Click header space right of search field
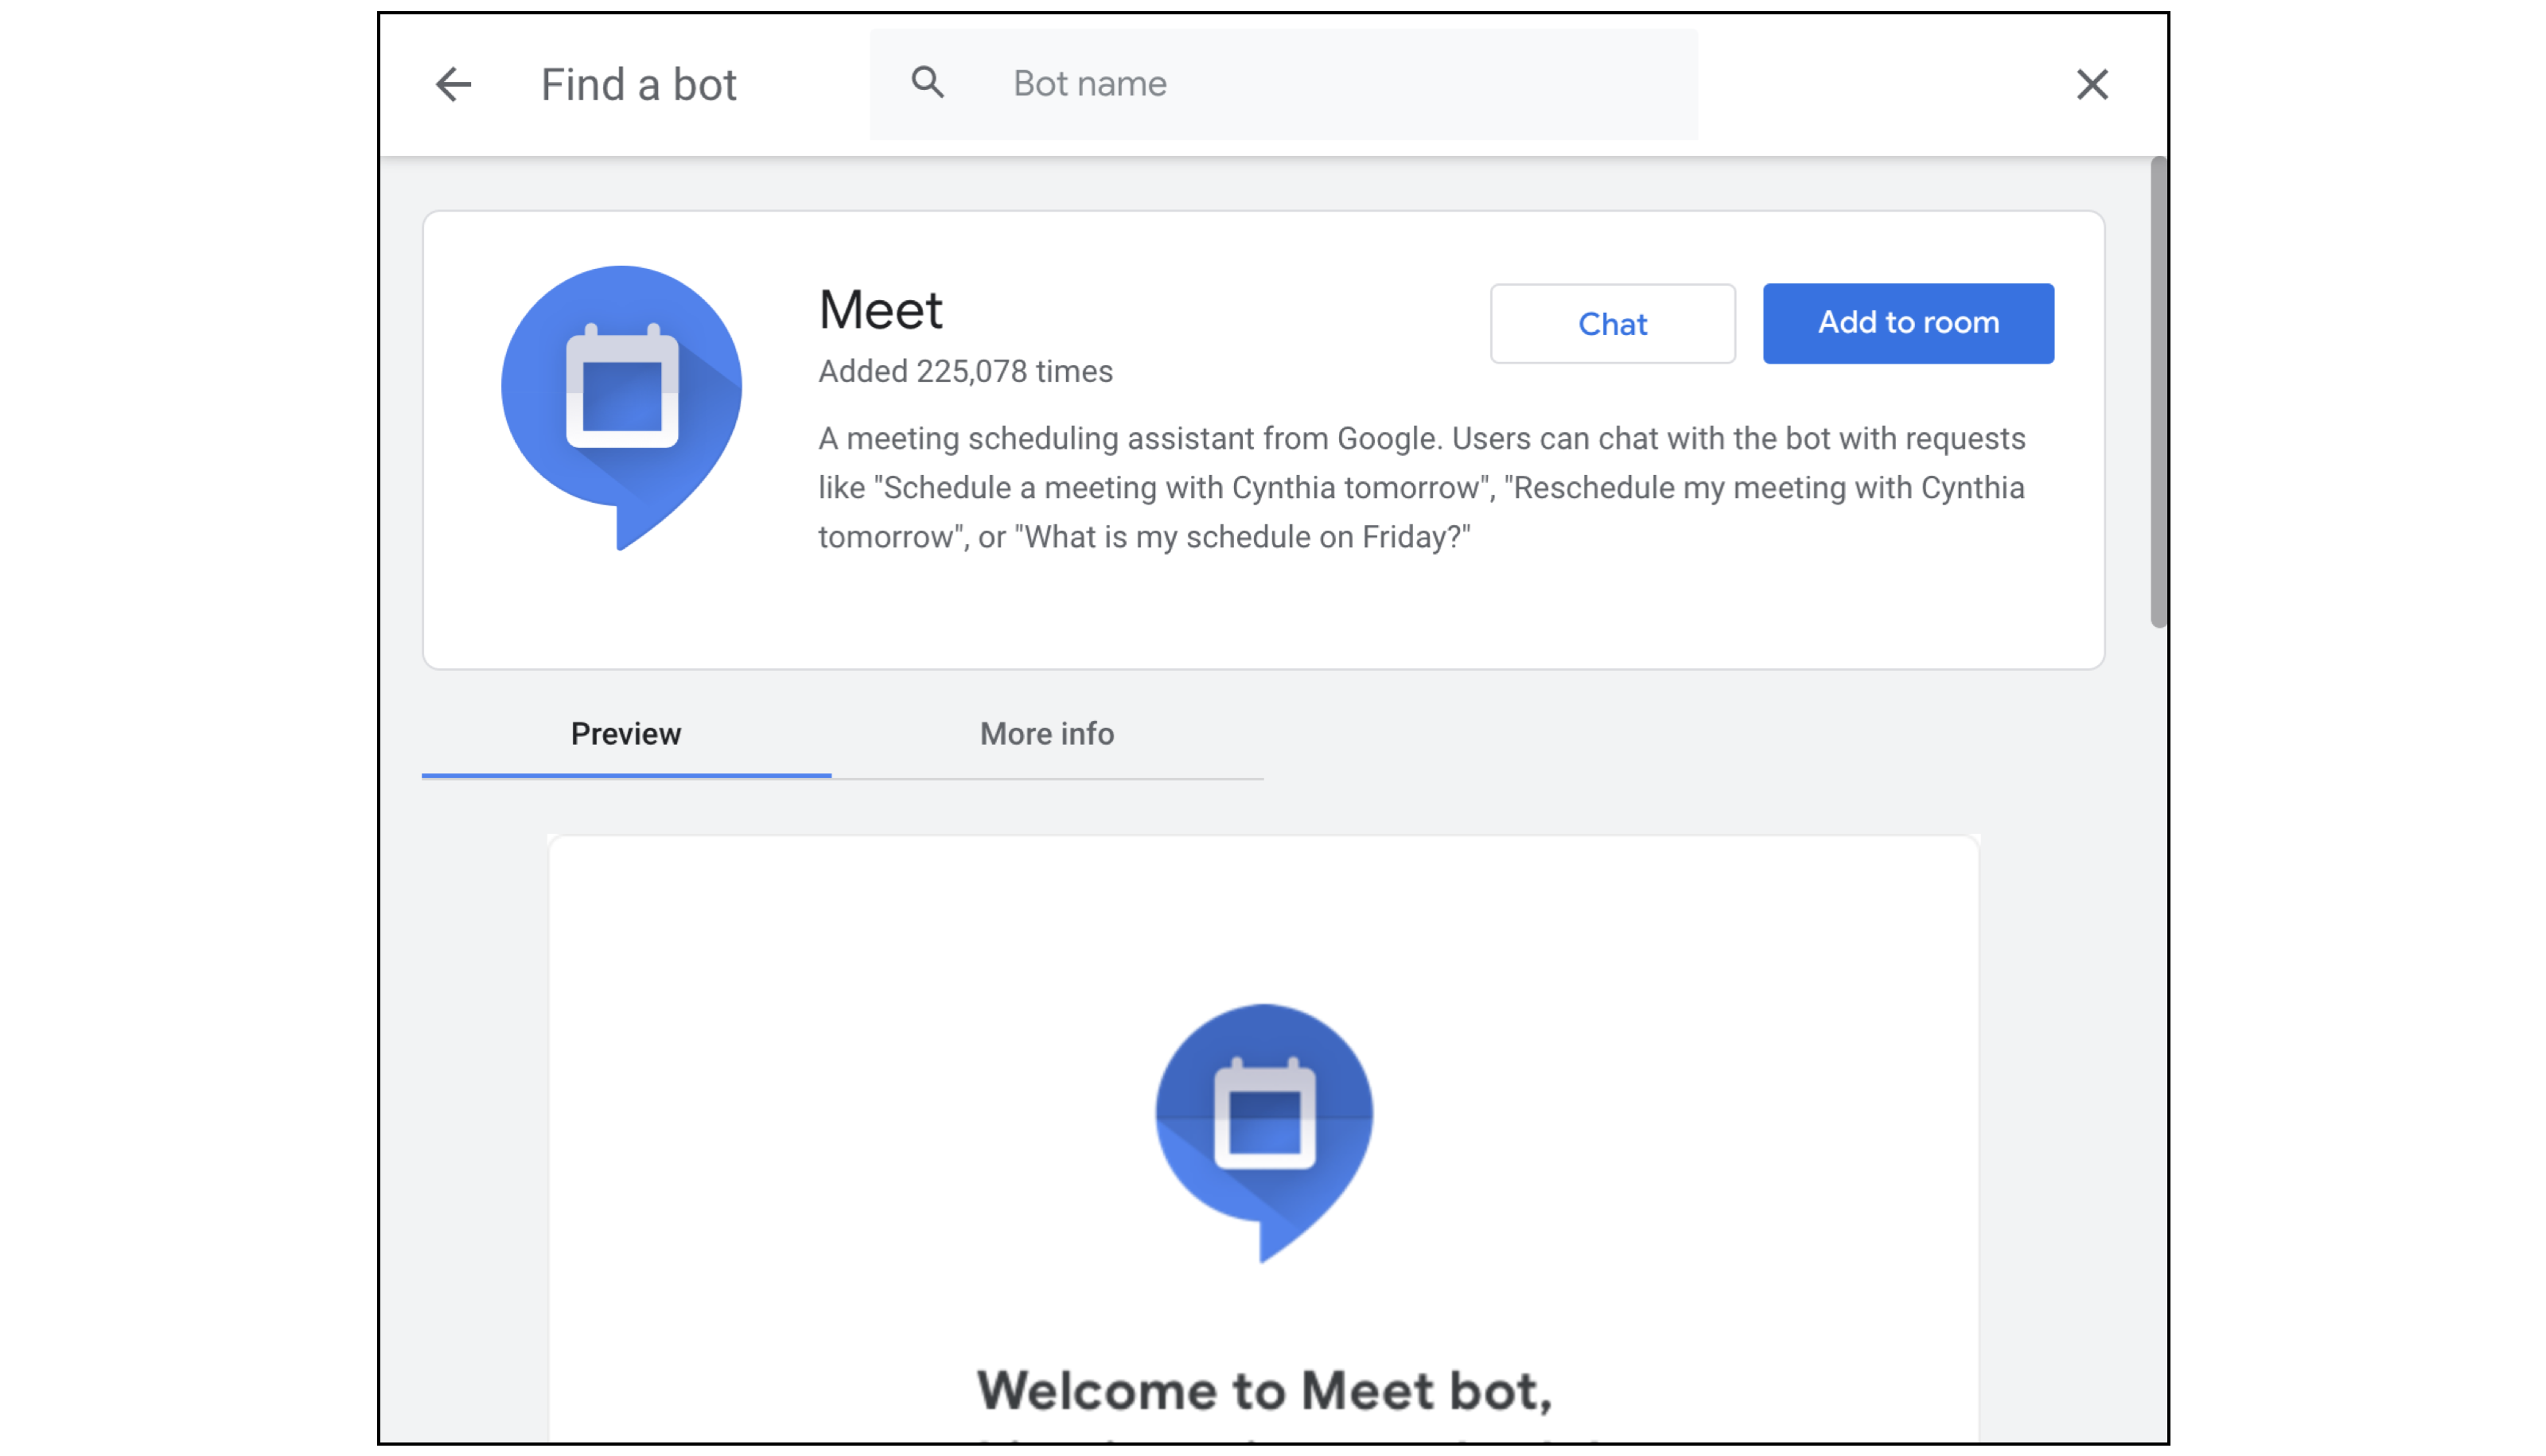2546x1456 pixels. point(1880,85)
